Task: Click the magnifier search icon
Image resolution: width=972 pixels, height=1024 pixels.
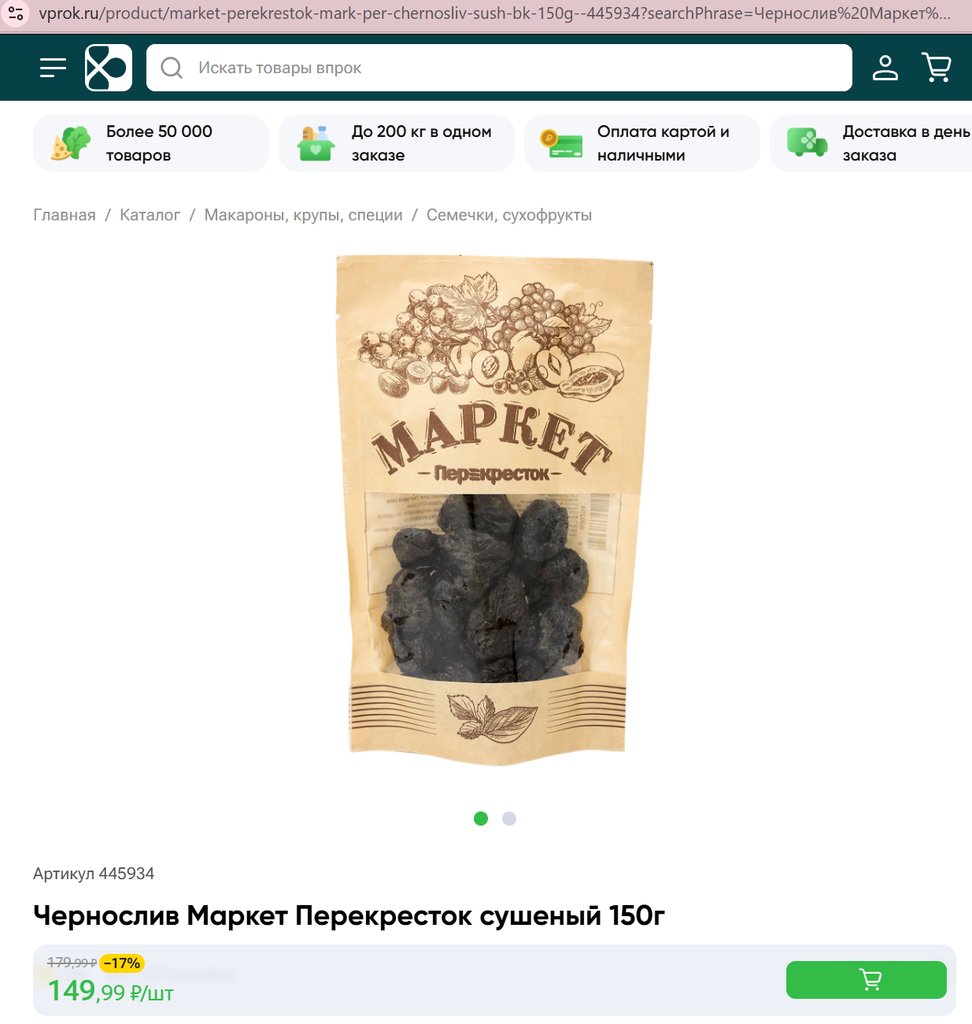Action: coord(171,67)
